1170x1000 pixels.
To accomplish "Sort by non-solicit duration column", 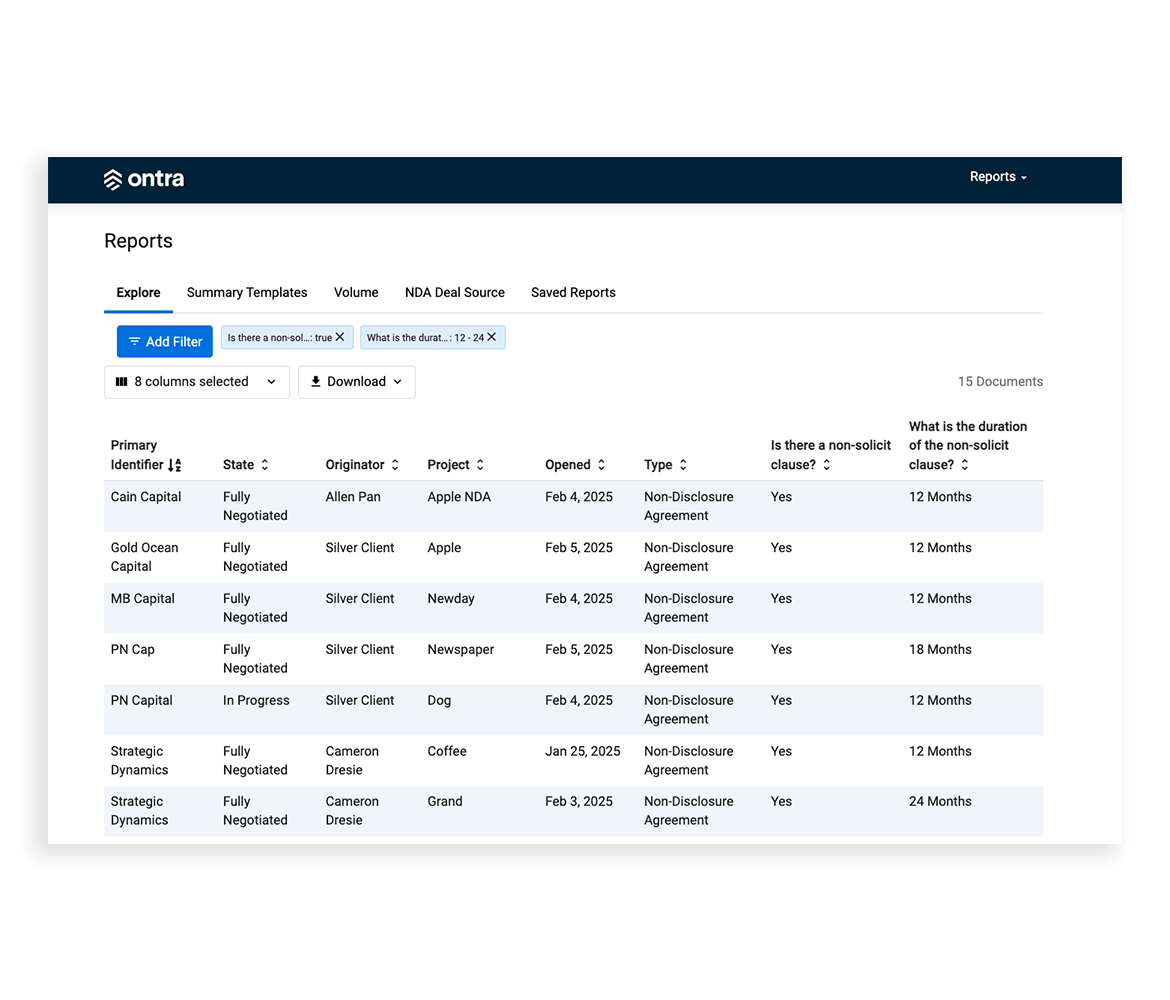I will (x=963, y=464).
